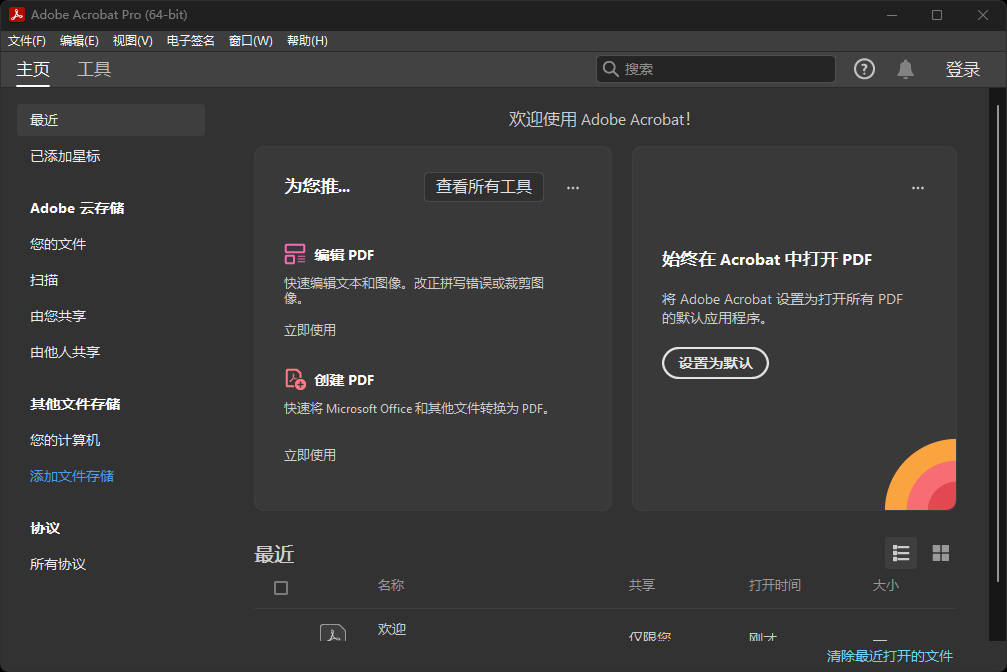1007x672 pixels.
Task: Click the 设置为默认 button
Action: 715,363
